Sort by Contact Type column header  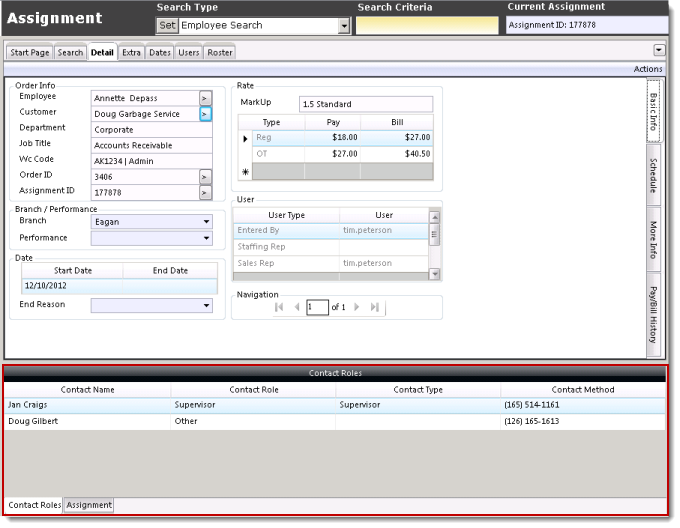(418, 390)
